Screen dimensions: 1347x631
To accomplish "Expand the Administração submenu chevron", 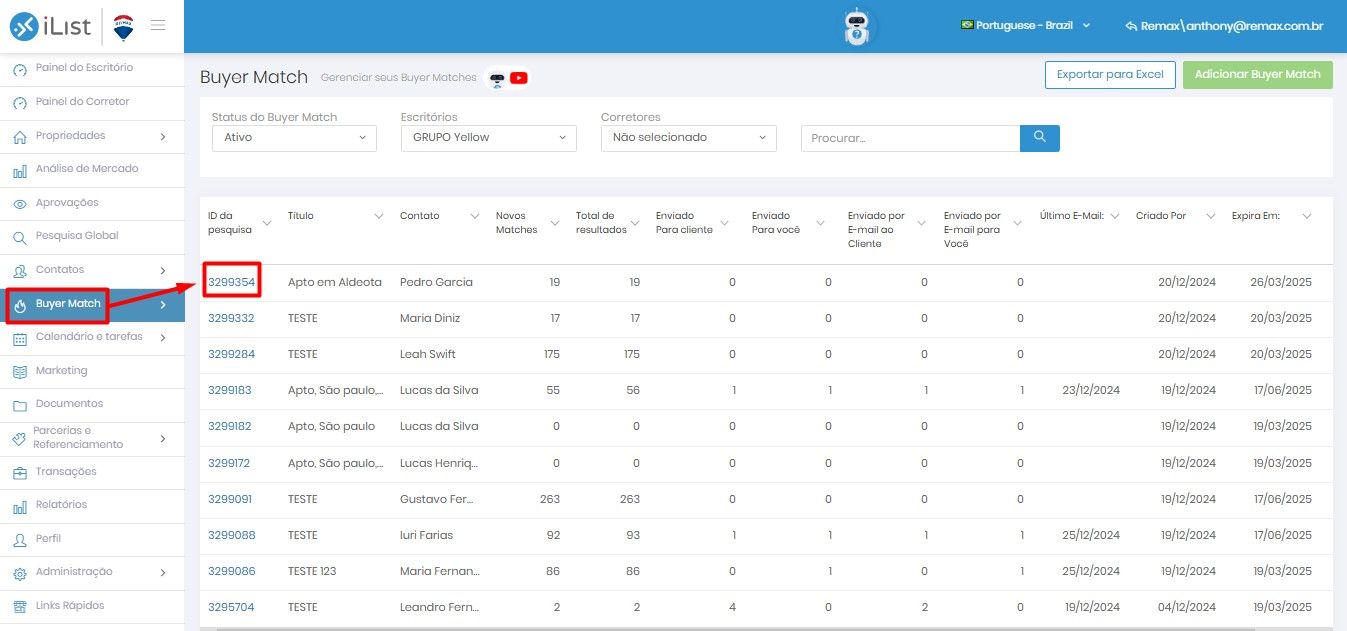I will [163, 573].
